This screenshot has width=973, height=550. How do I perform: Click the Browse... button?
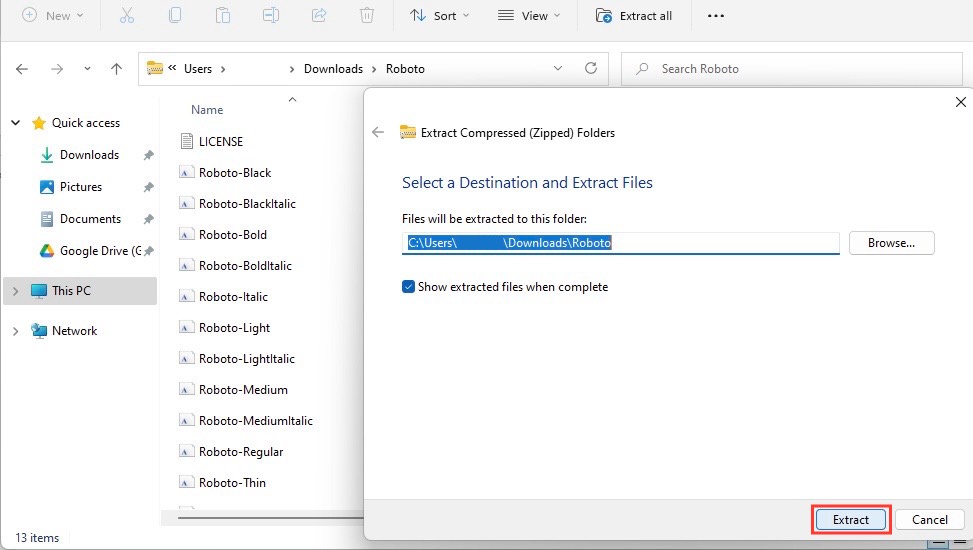tap(891, 243)
